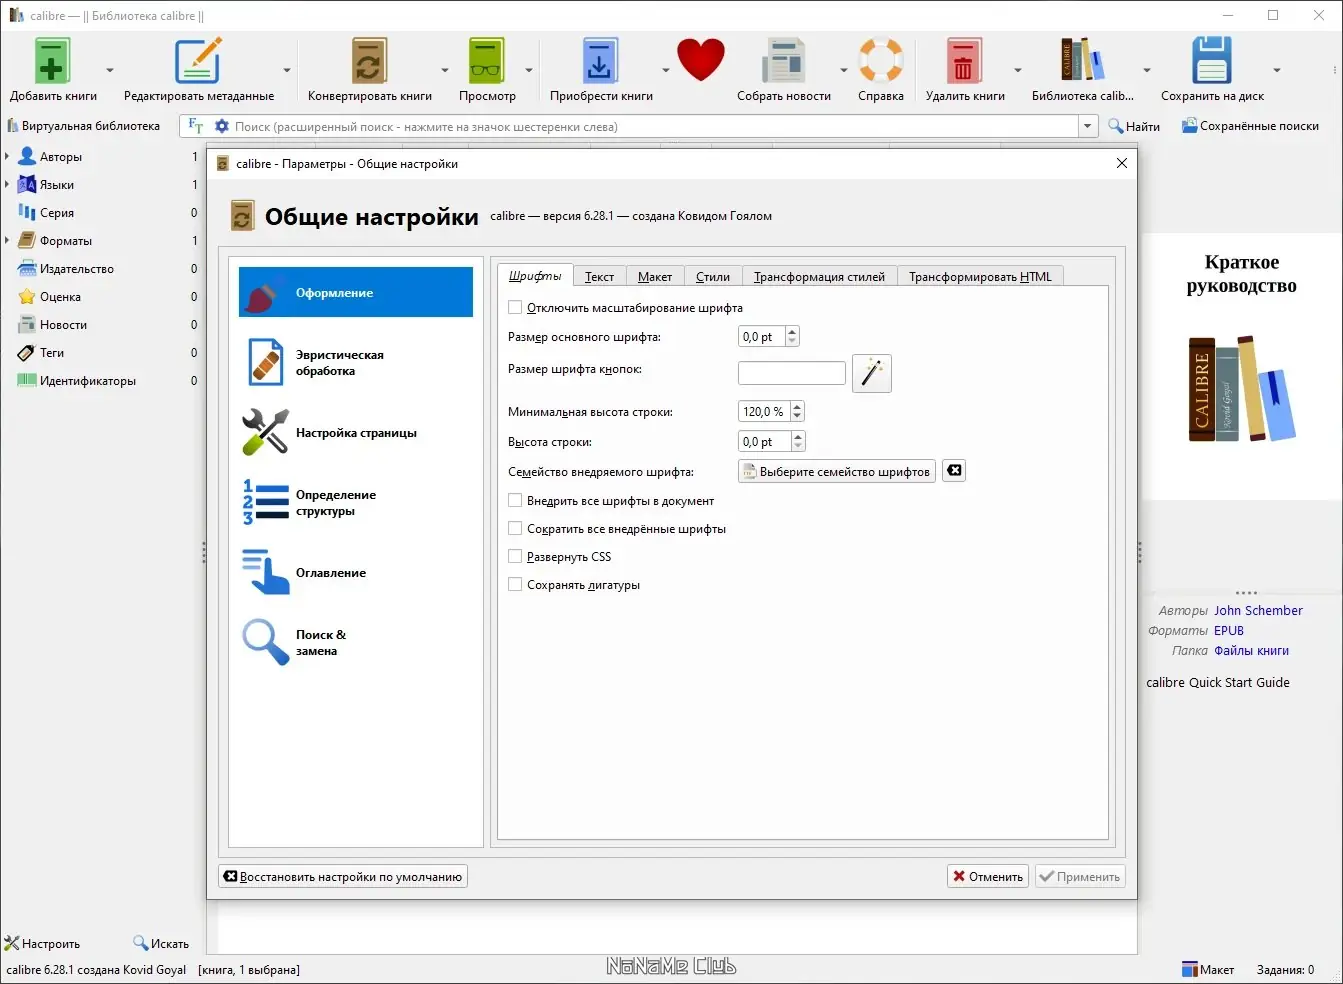Open Файлы книги folder link
Screen dimensions: 1343x984
point(1251,651)
